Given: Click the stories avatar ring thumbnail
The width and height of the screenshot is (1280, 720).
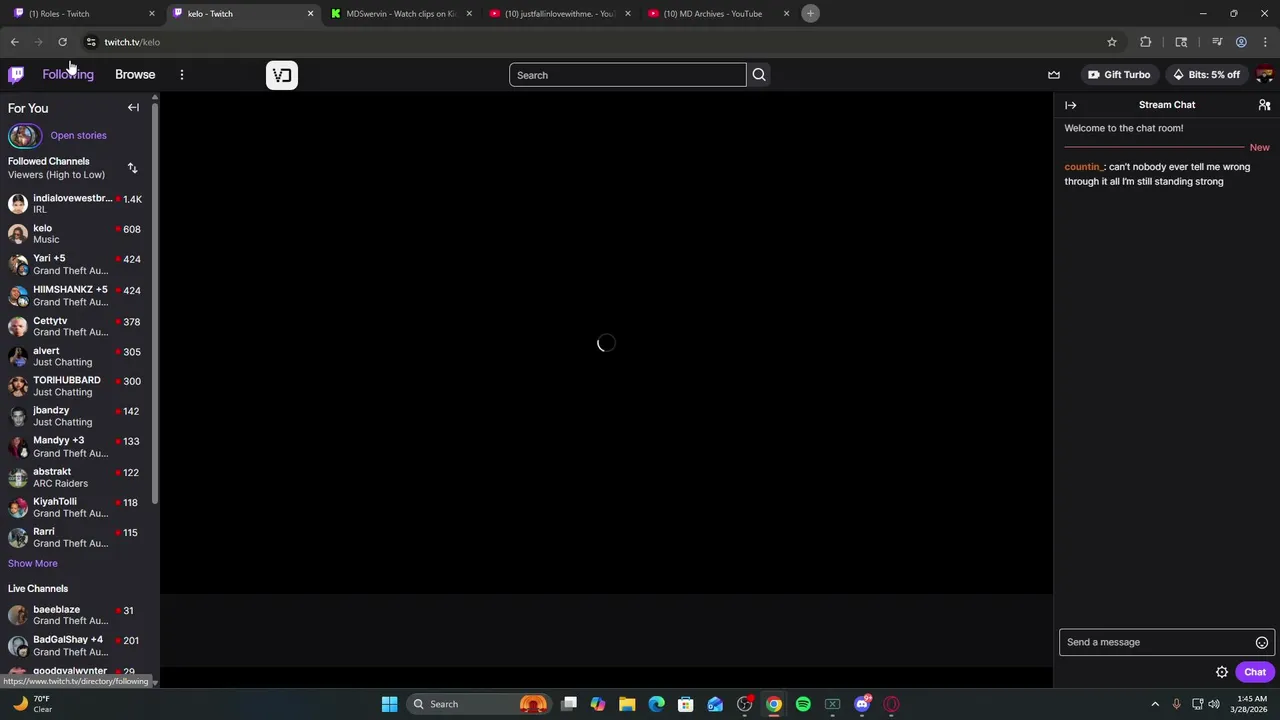Looking at the screenshot, I should coord(25,135).
